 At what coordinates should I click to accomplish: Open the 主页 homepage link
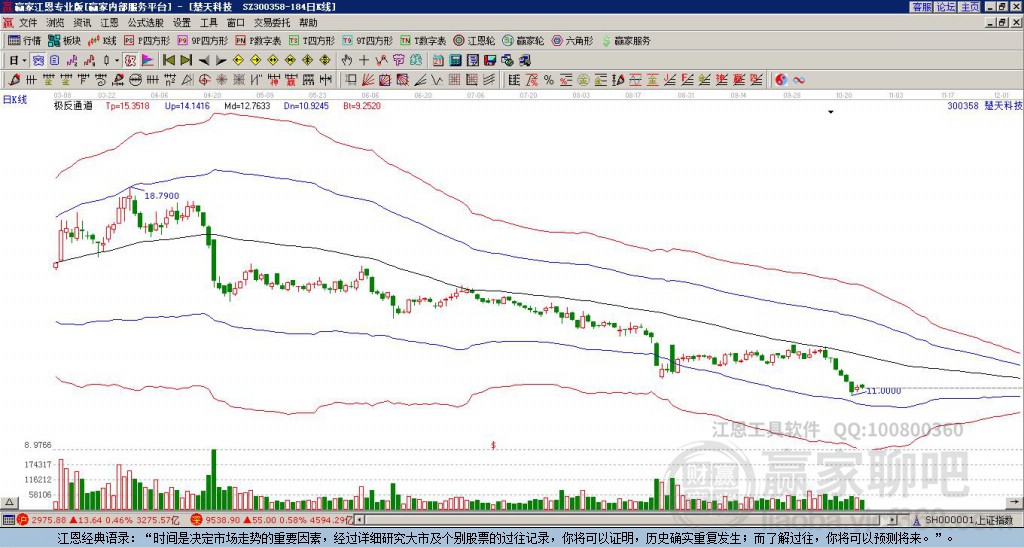pos(970,7)
